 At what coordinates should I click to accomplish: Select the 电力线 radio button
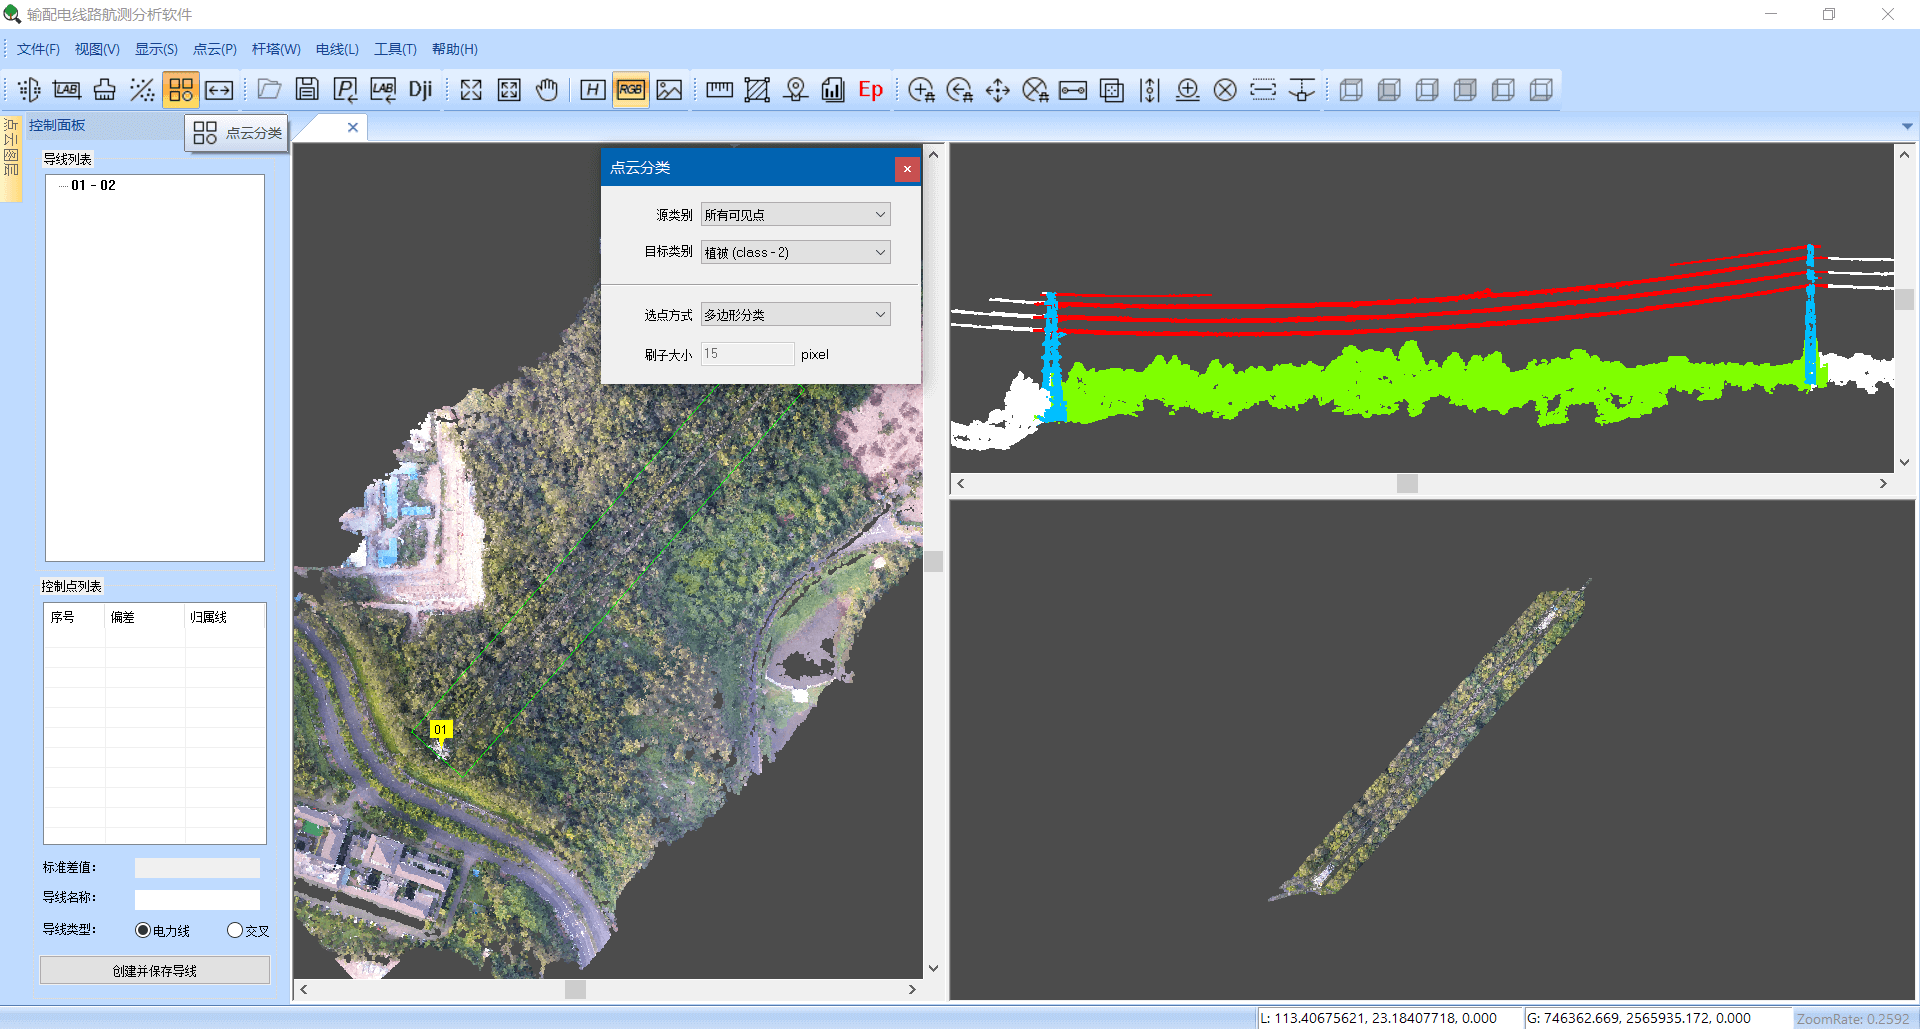[x=142, y=930]
